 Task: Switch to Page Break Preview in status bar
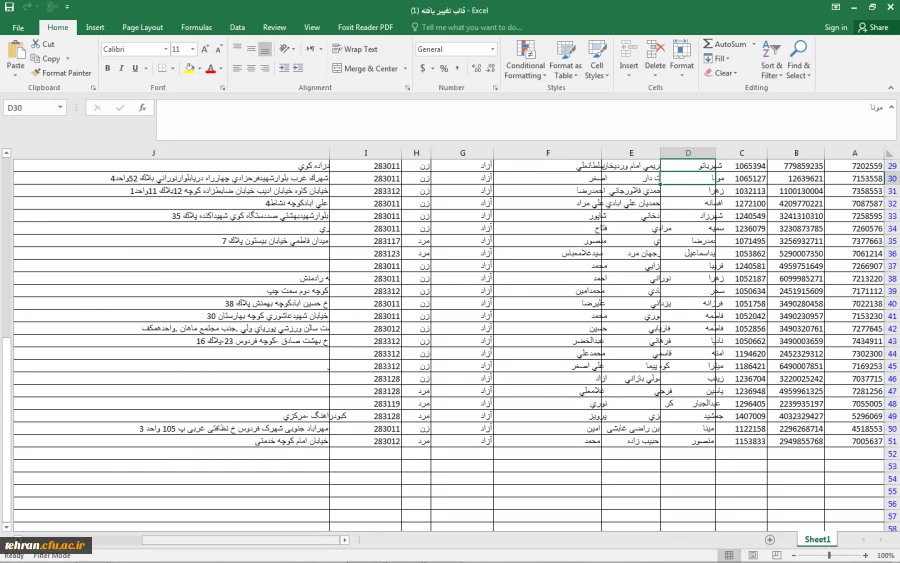tap(776, 555)
